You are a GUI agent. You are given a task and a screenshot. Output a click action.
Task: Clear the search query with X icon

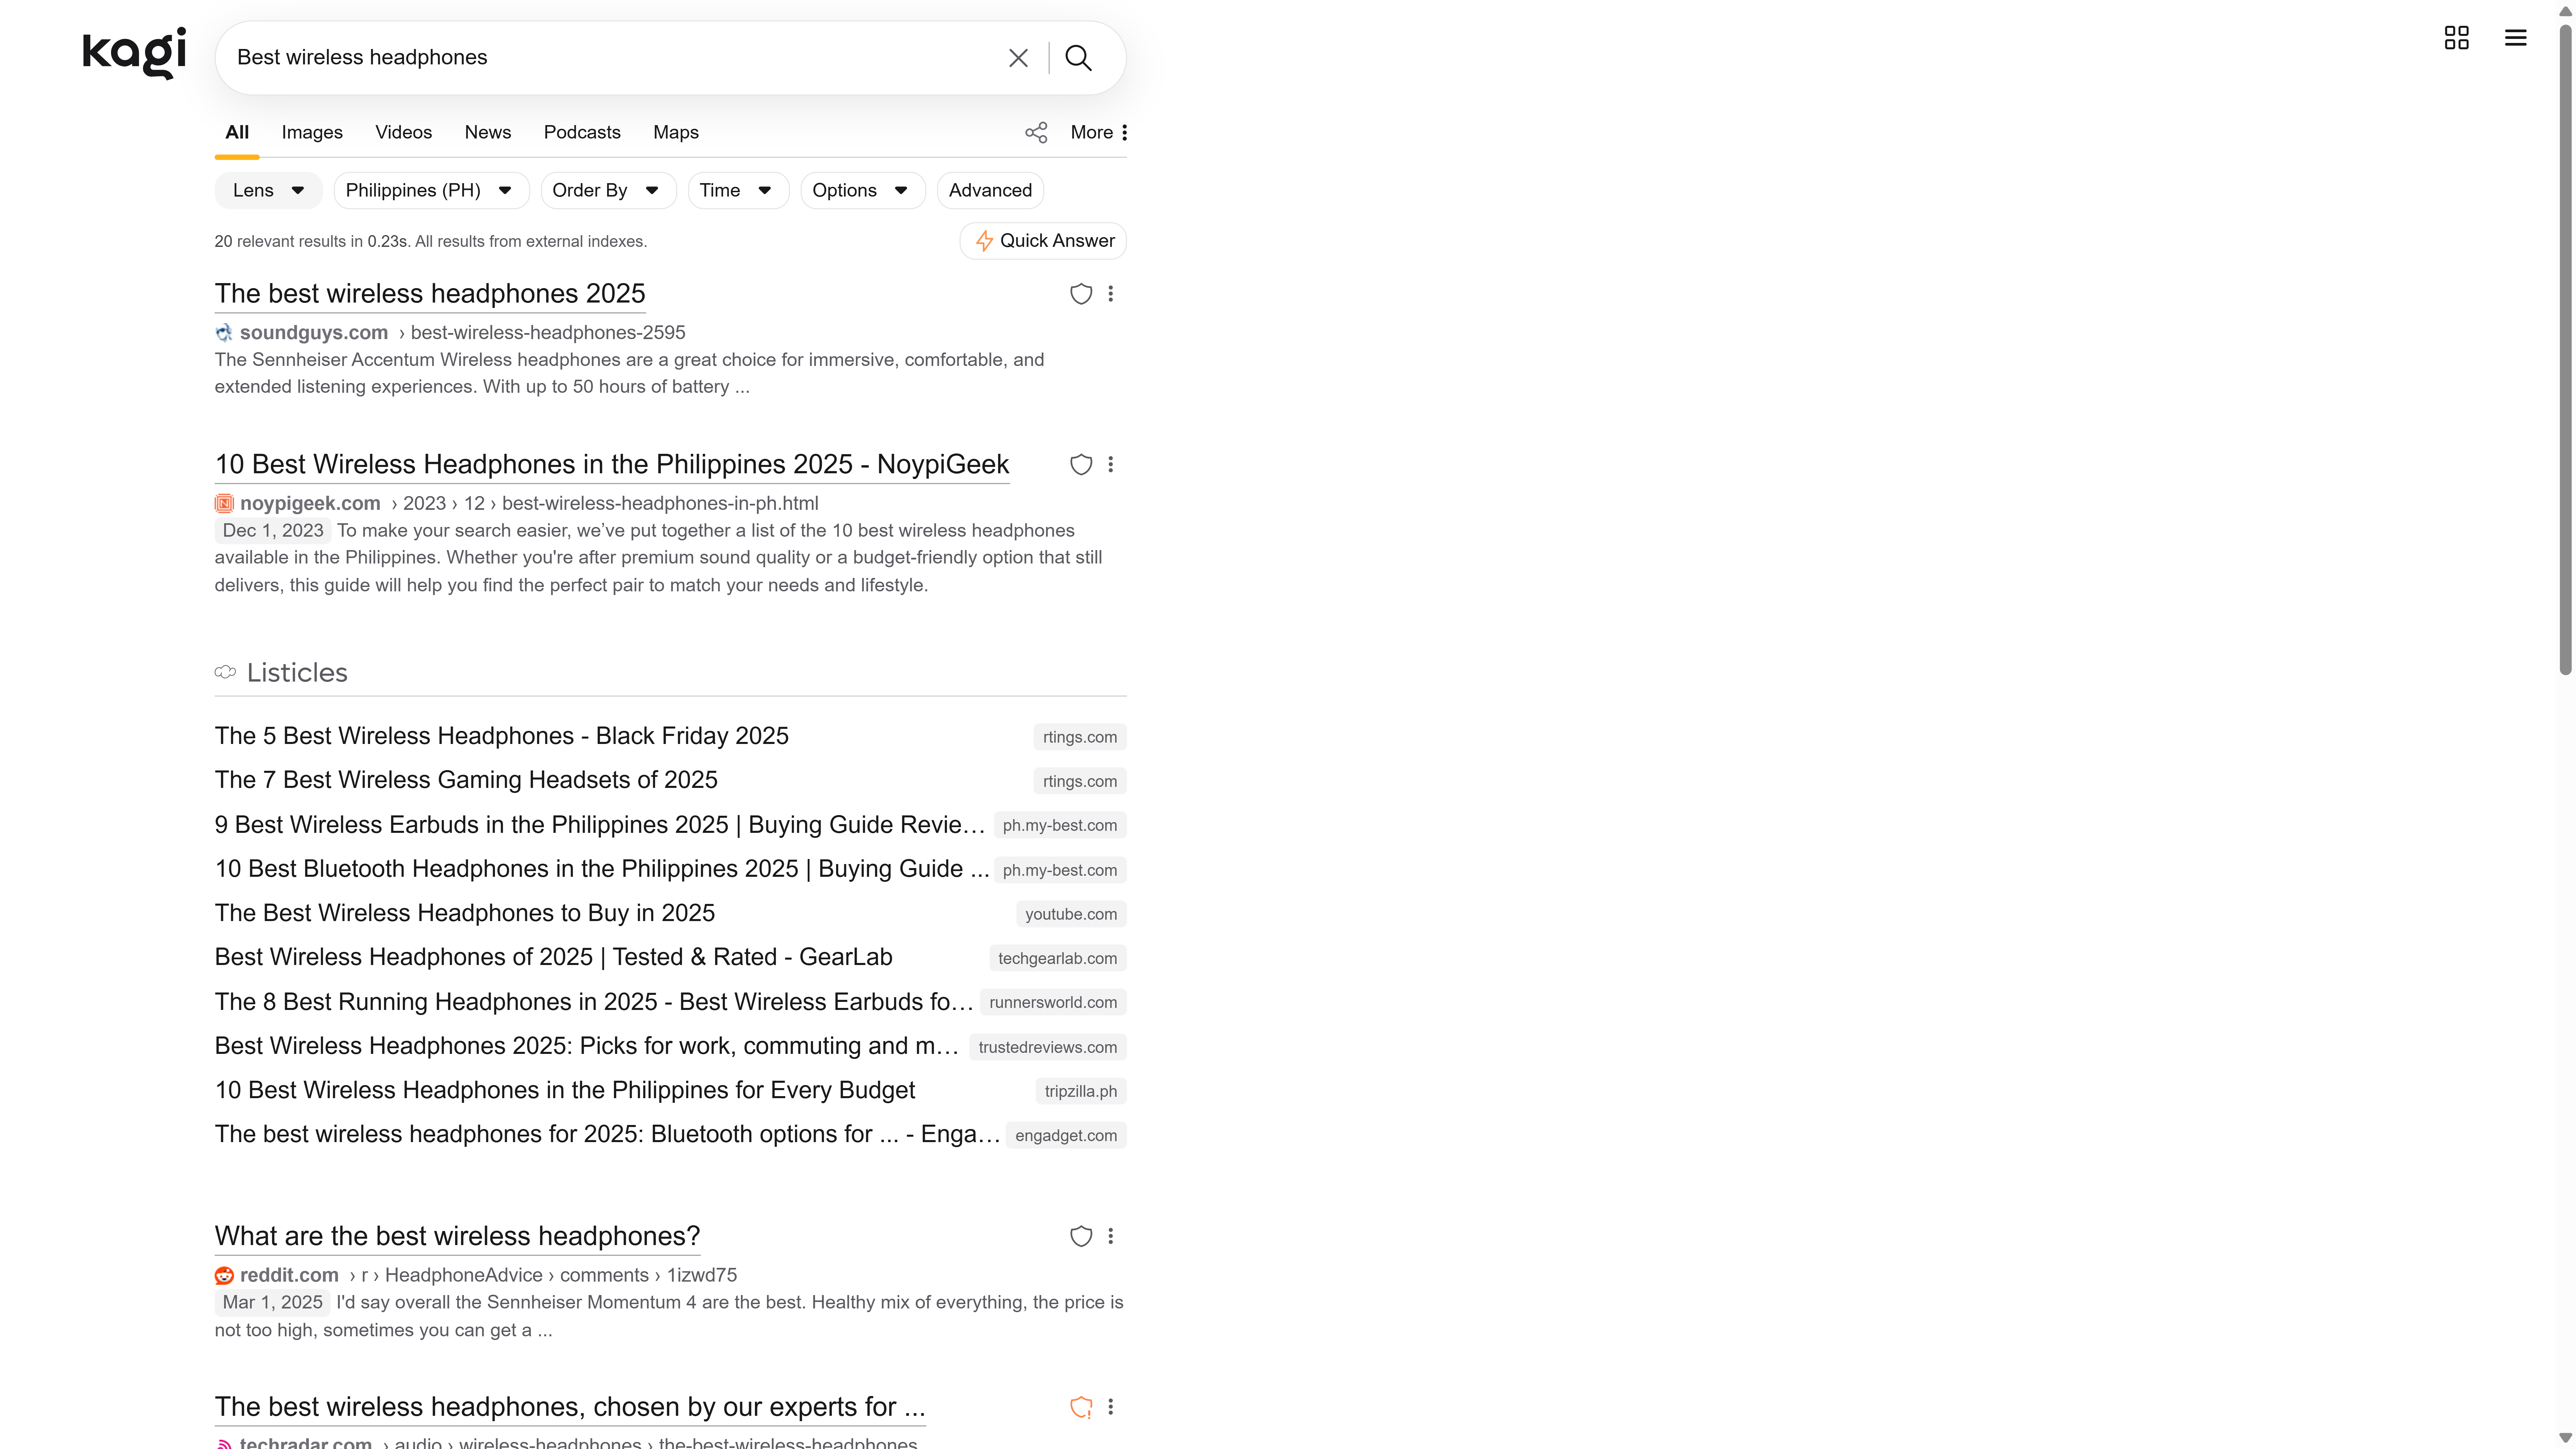pyautogui.click(x=1018, y=58)
